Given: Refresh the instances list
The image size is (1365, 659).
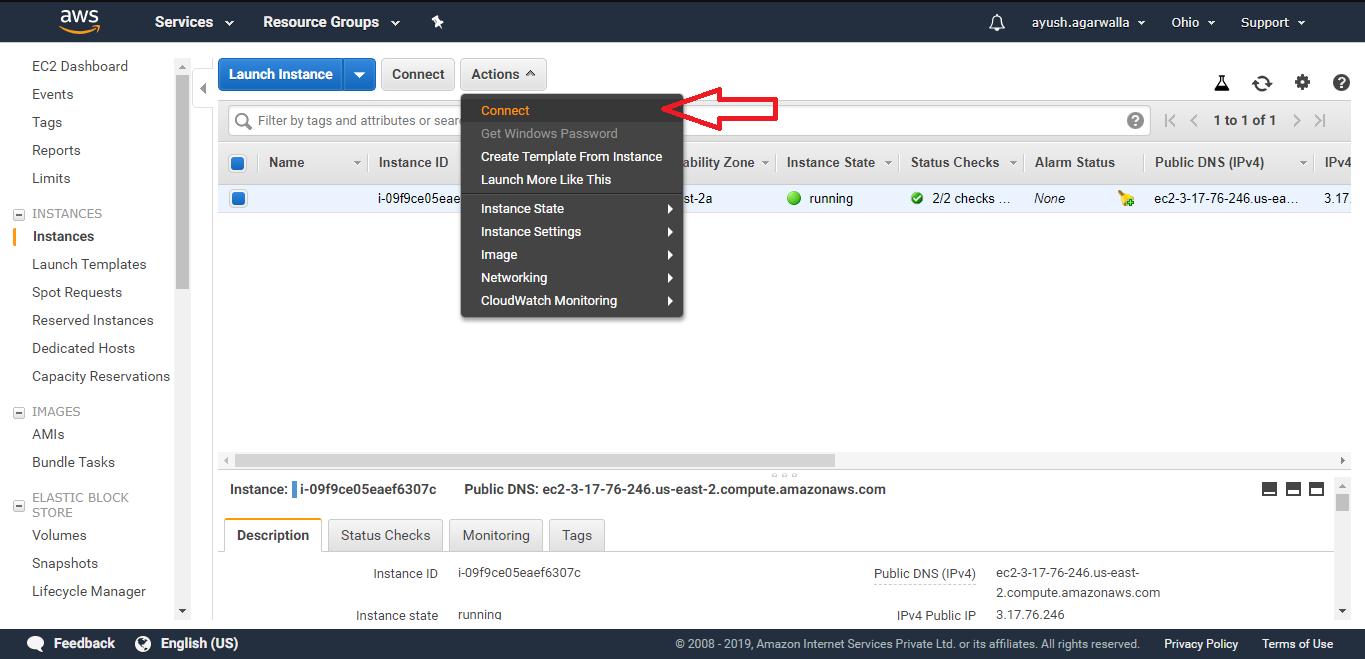Looking at the screenshot, I should point(1262,83).
